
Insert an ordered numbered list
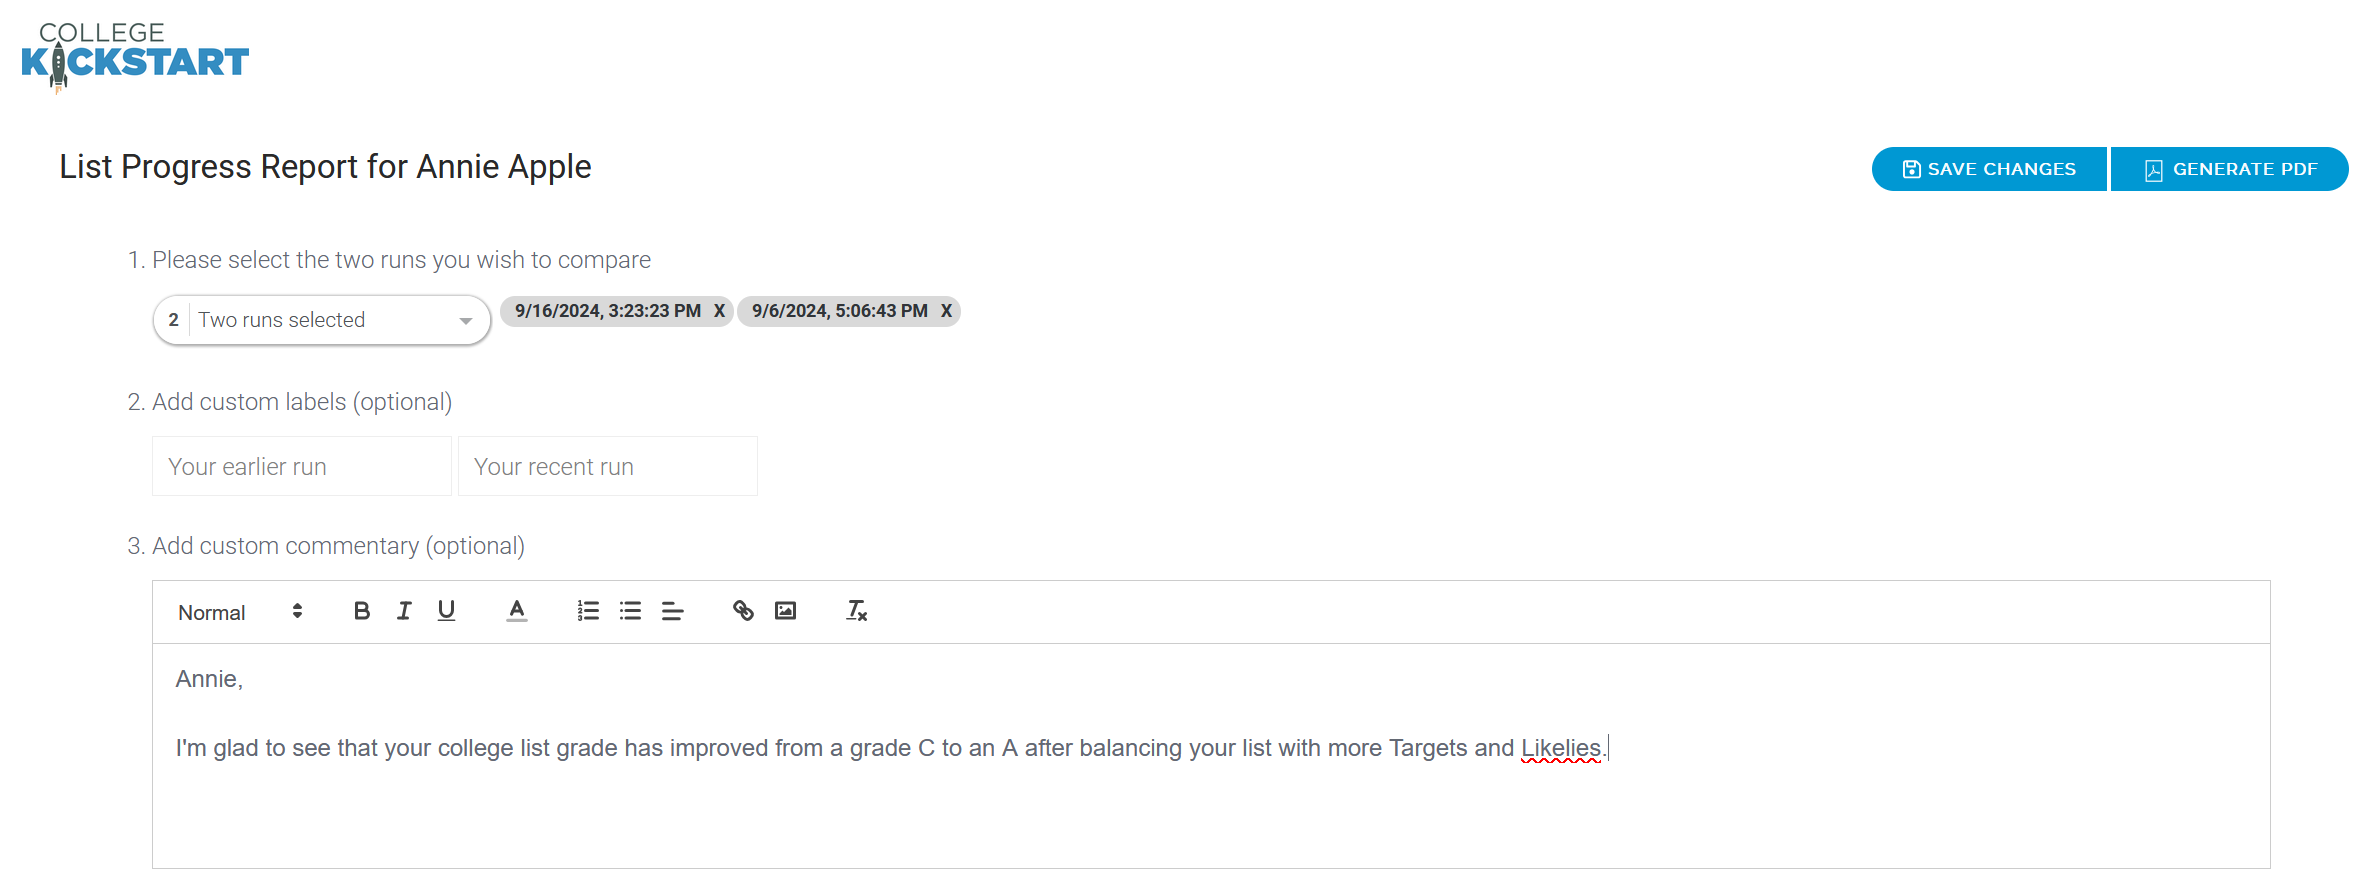tap(588, 611)
